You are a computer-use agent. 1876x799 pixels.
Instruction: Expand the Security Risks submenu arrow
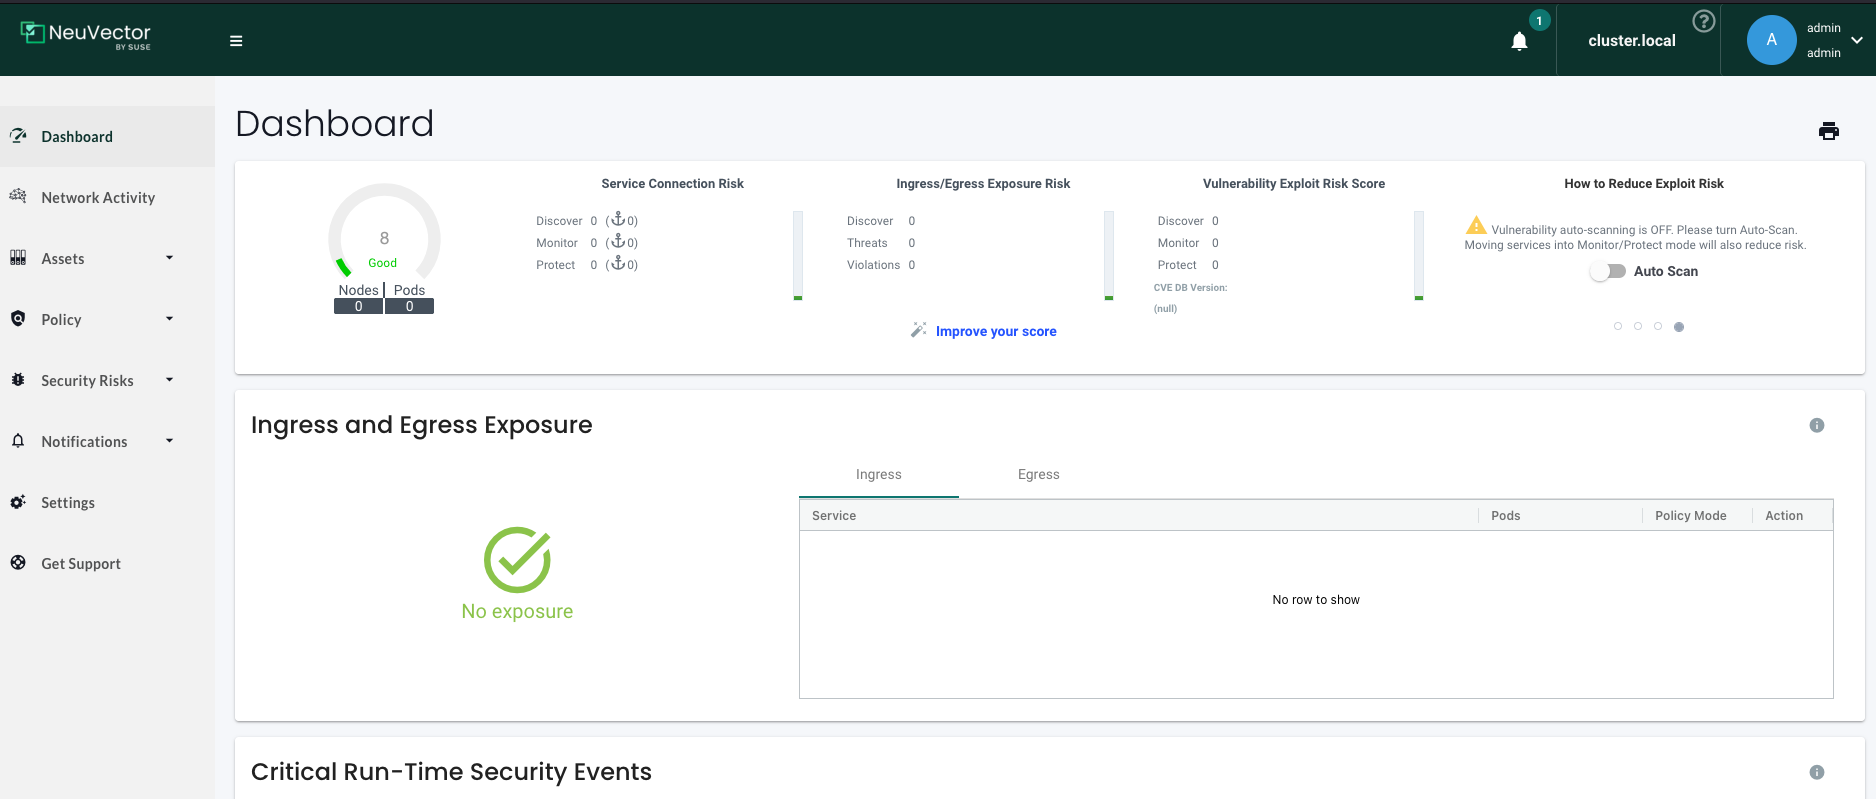[x=170, y=380]
